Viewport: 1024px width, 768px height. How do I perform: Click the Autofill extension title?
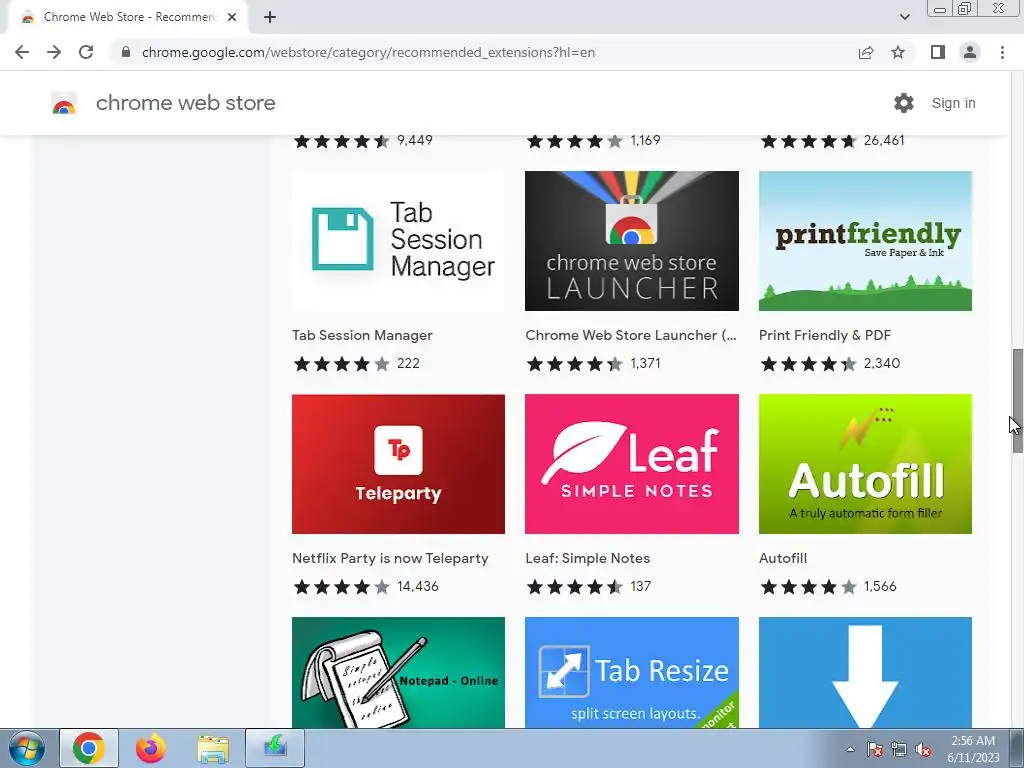pyautogui.click(x=783, y=558)
